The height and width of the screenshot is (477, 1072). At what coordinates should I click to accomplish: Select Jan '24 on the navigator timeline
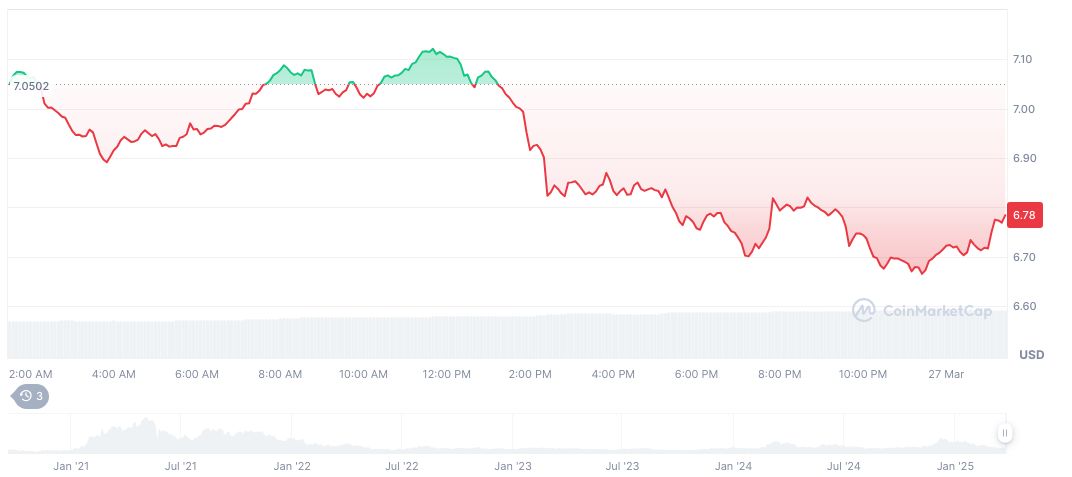point(733,466)
